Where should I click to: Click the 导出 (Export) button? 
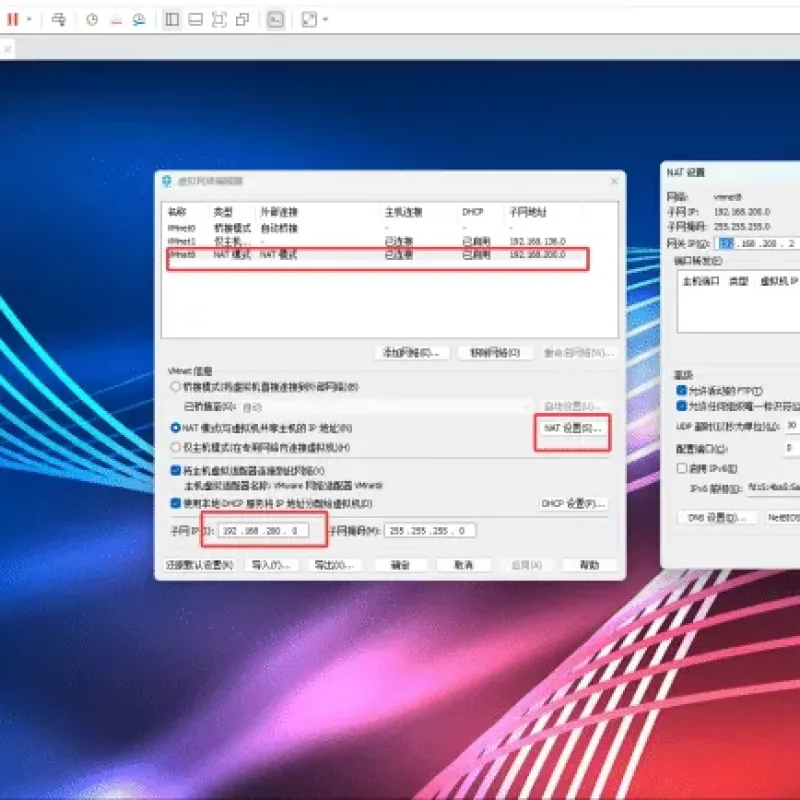tap(334, 565)
